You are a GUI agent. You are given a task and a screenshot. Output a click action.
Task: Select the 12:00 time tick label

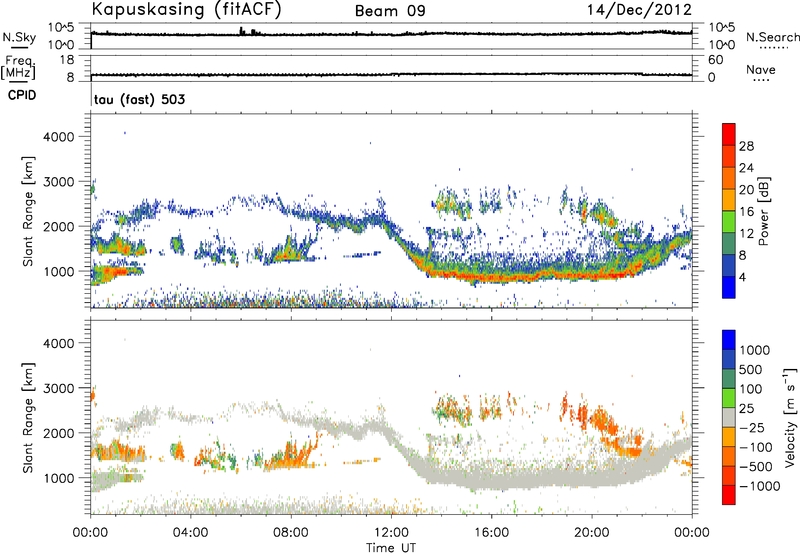point(391,532)
